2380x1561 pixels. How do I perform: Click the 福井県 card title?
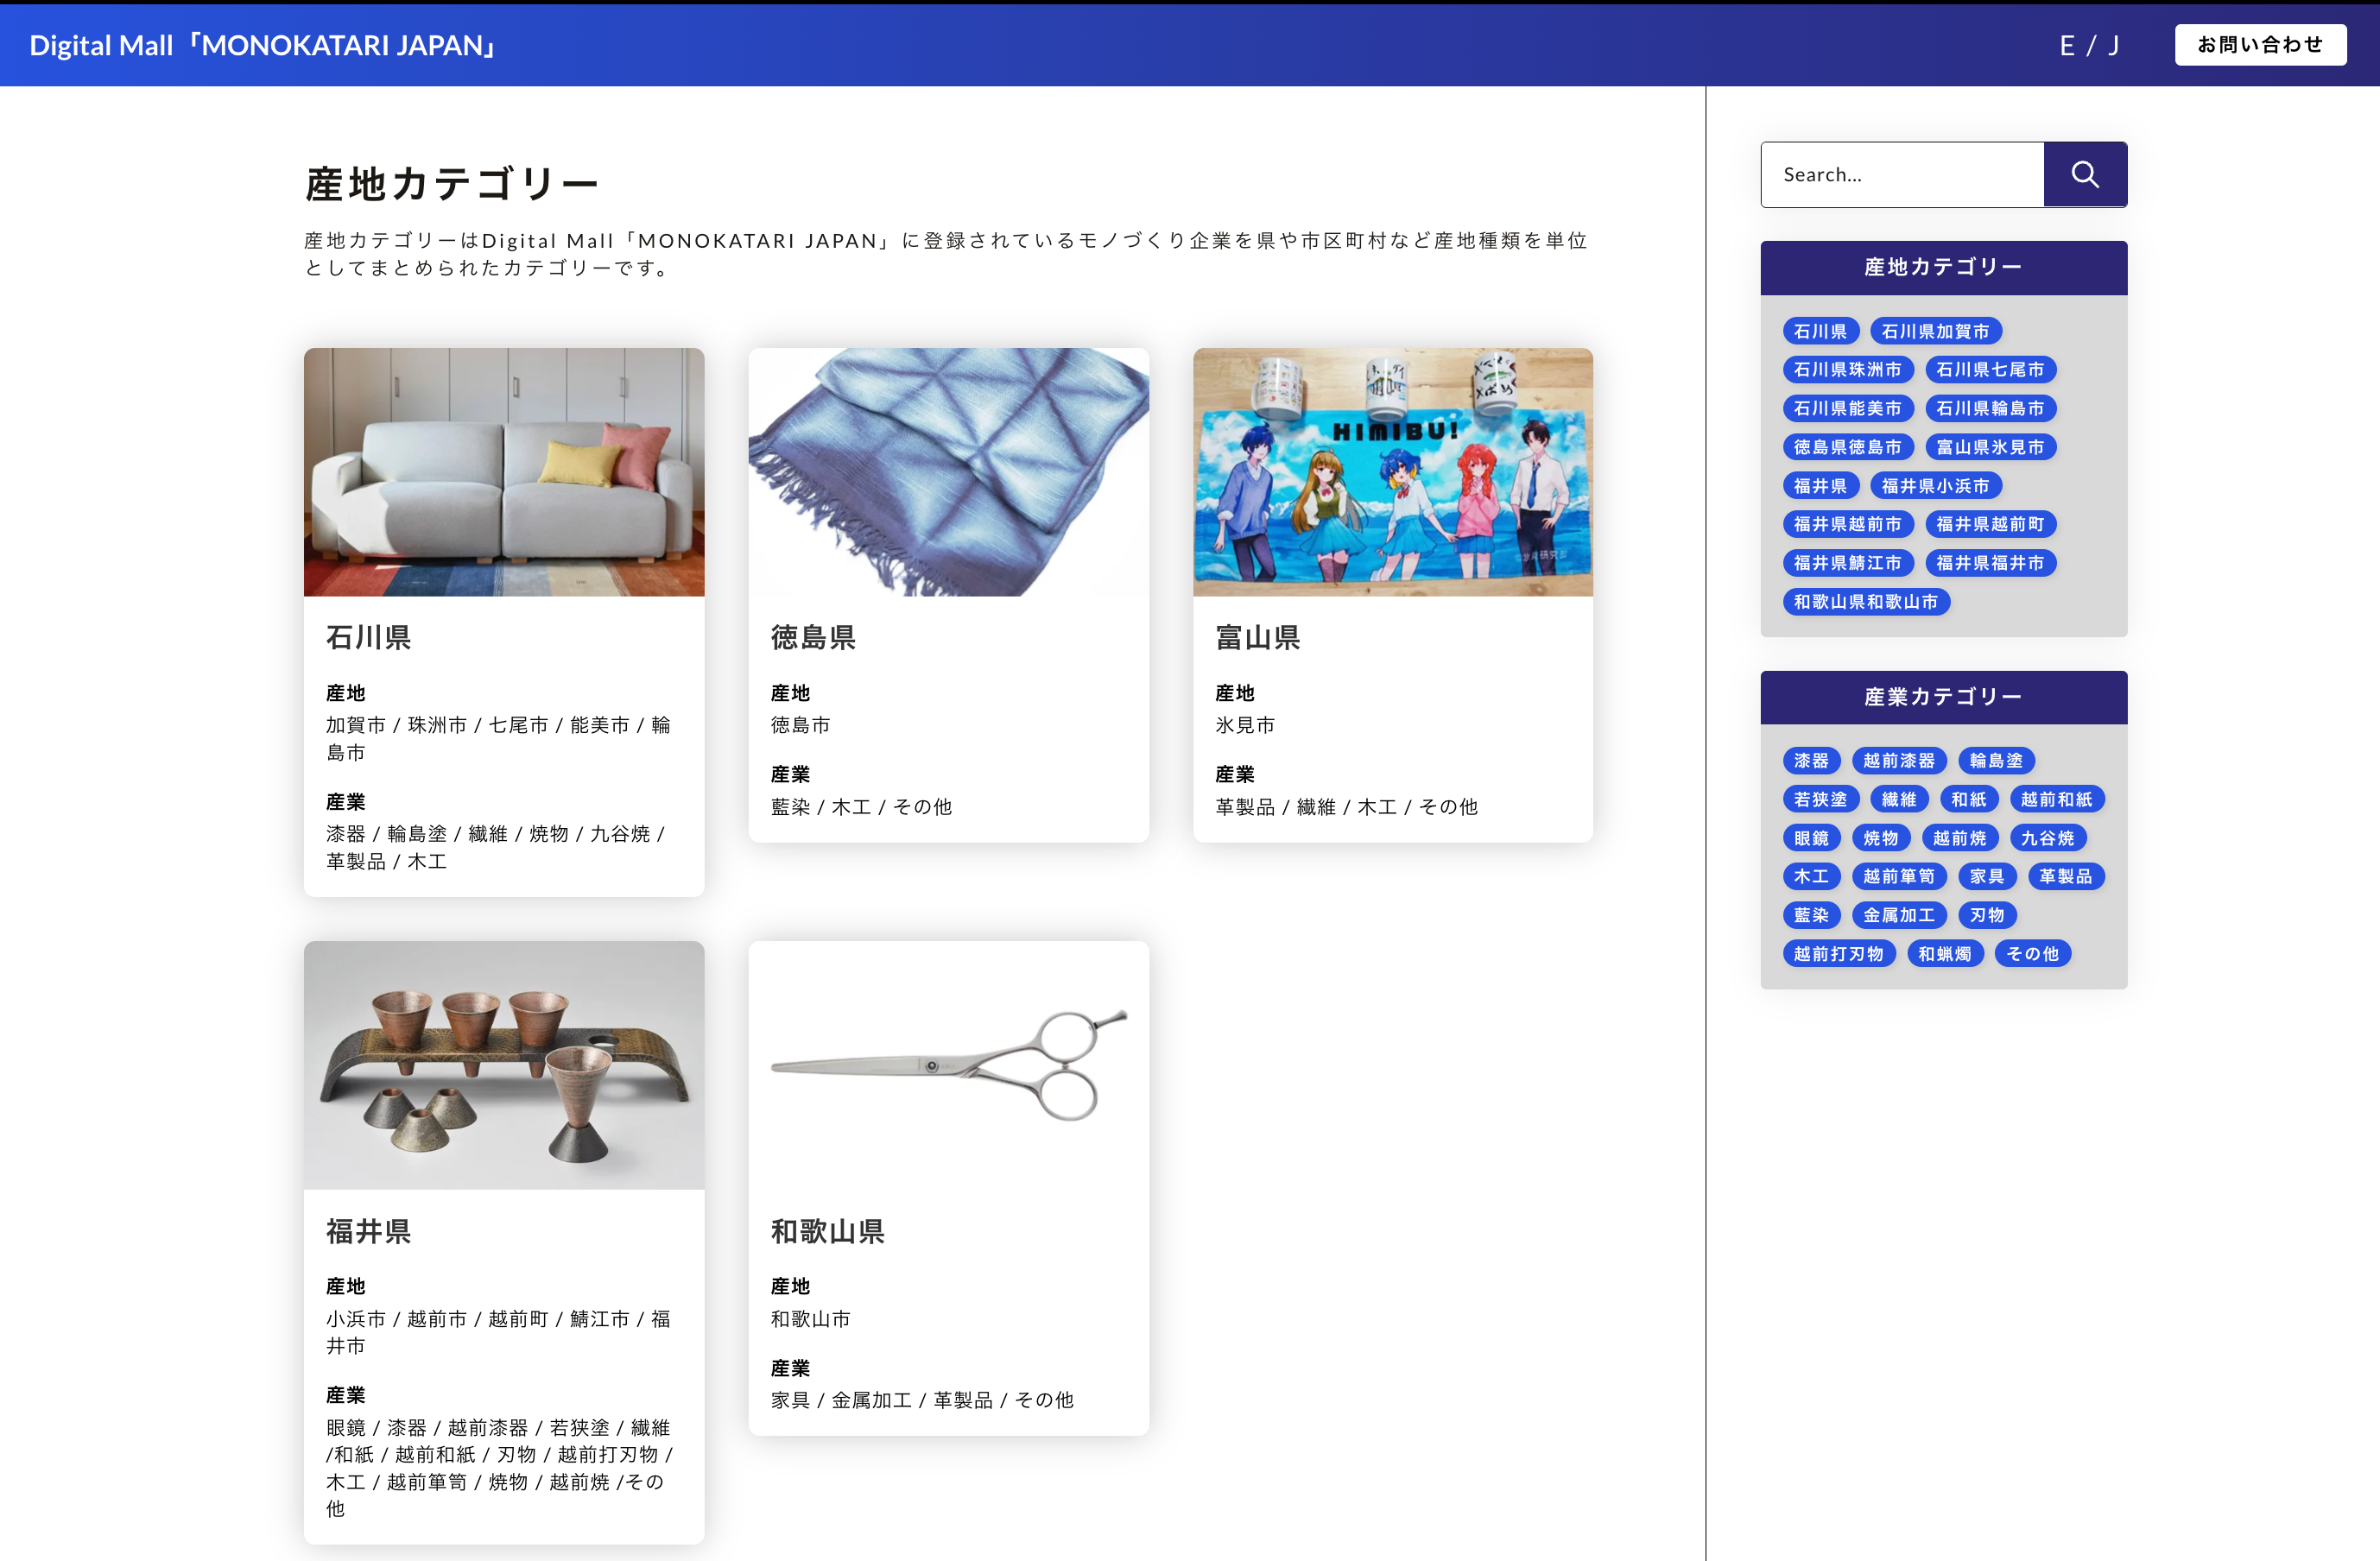click(x=368, y=1231)
